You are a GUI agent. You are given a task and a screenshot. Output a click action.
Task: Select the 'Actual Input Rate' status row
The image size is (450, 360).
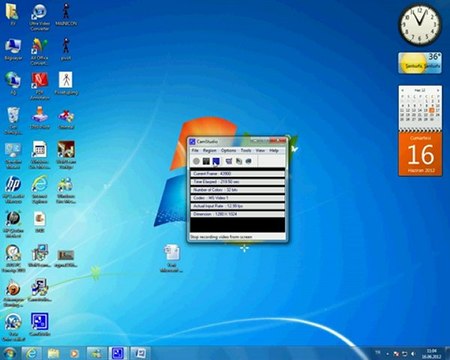(x=238, y=206)
